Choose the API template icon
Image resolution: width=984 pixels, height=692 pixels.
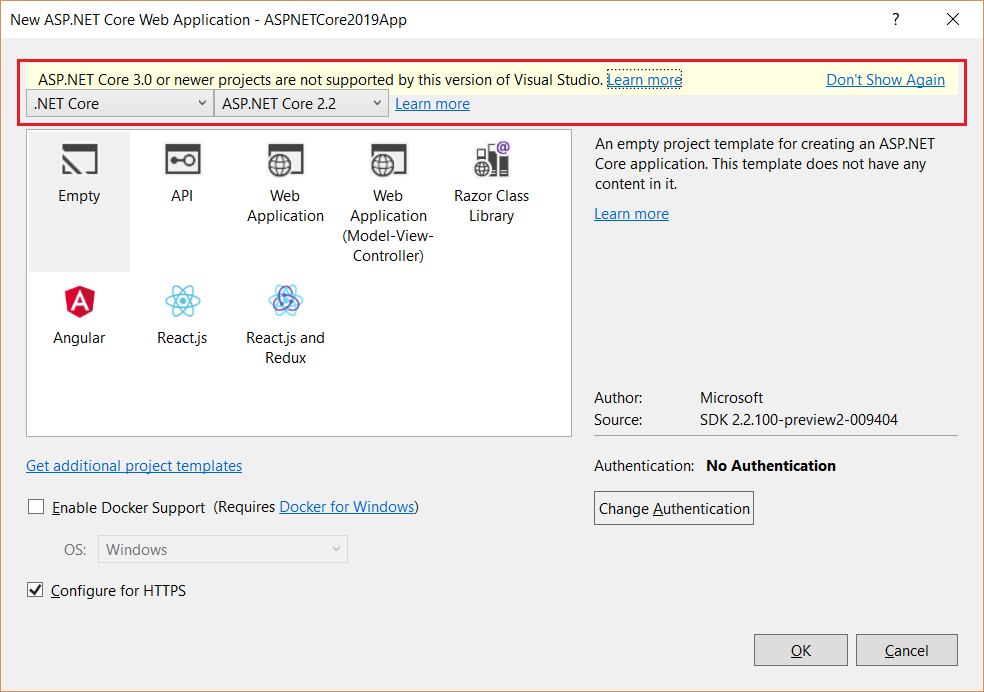(x=182, y=160)
